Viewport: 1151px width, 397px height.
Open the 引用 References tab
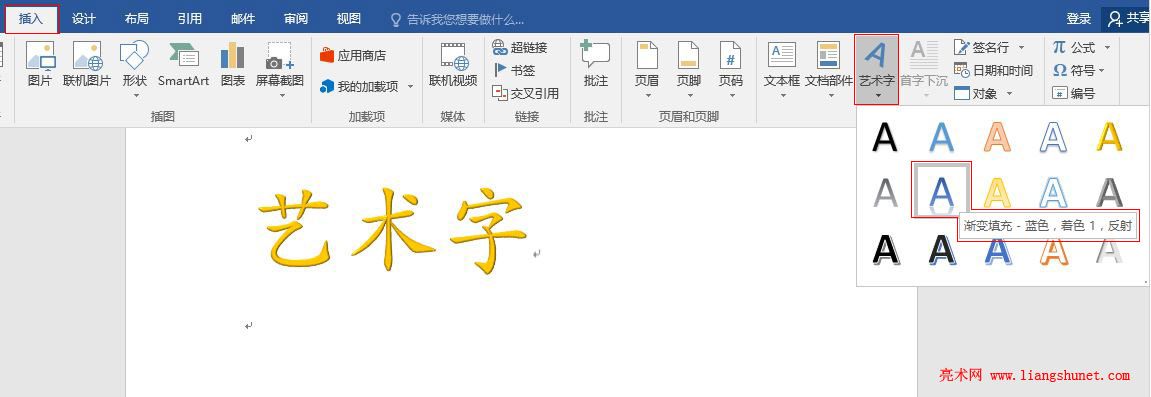189,18
